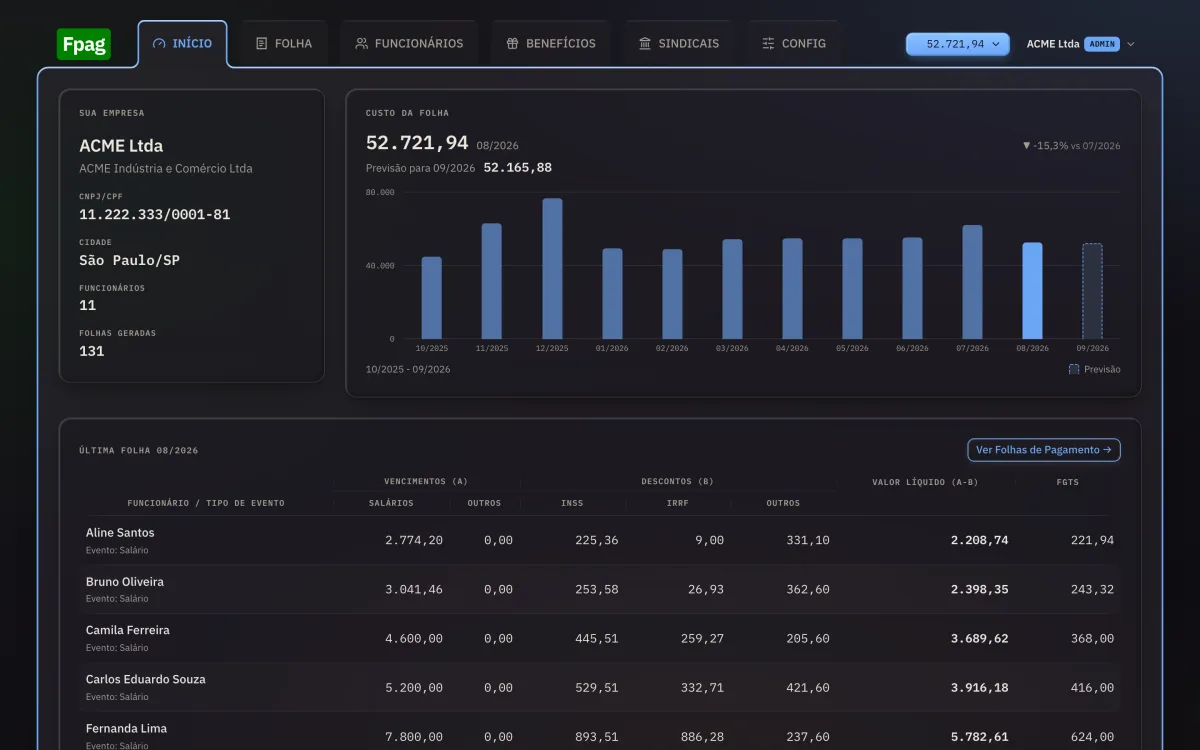Screen dimensions: 1200x750
Task: Click the FGTS column header
Action: [1068, 482]
